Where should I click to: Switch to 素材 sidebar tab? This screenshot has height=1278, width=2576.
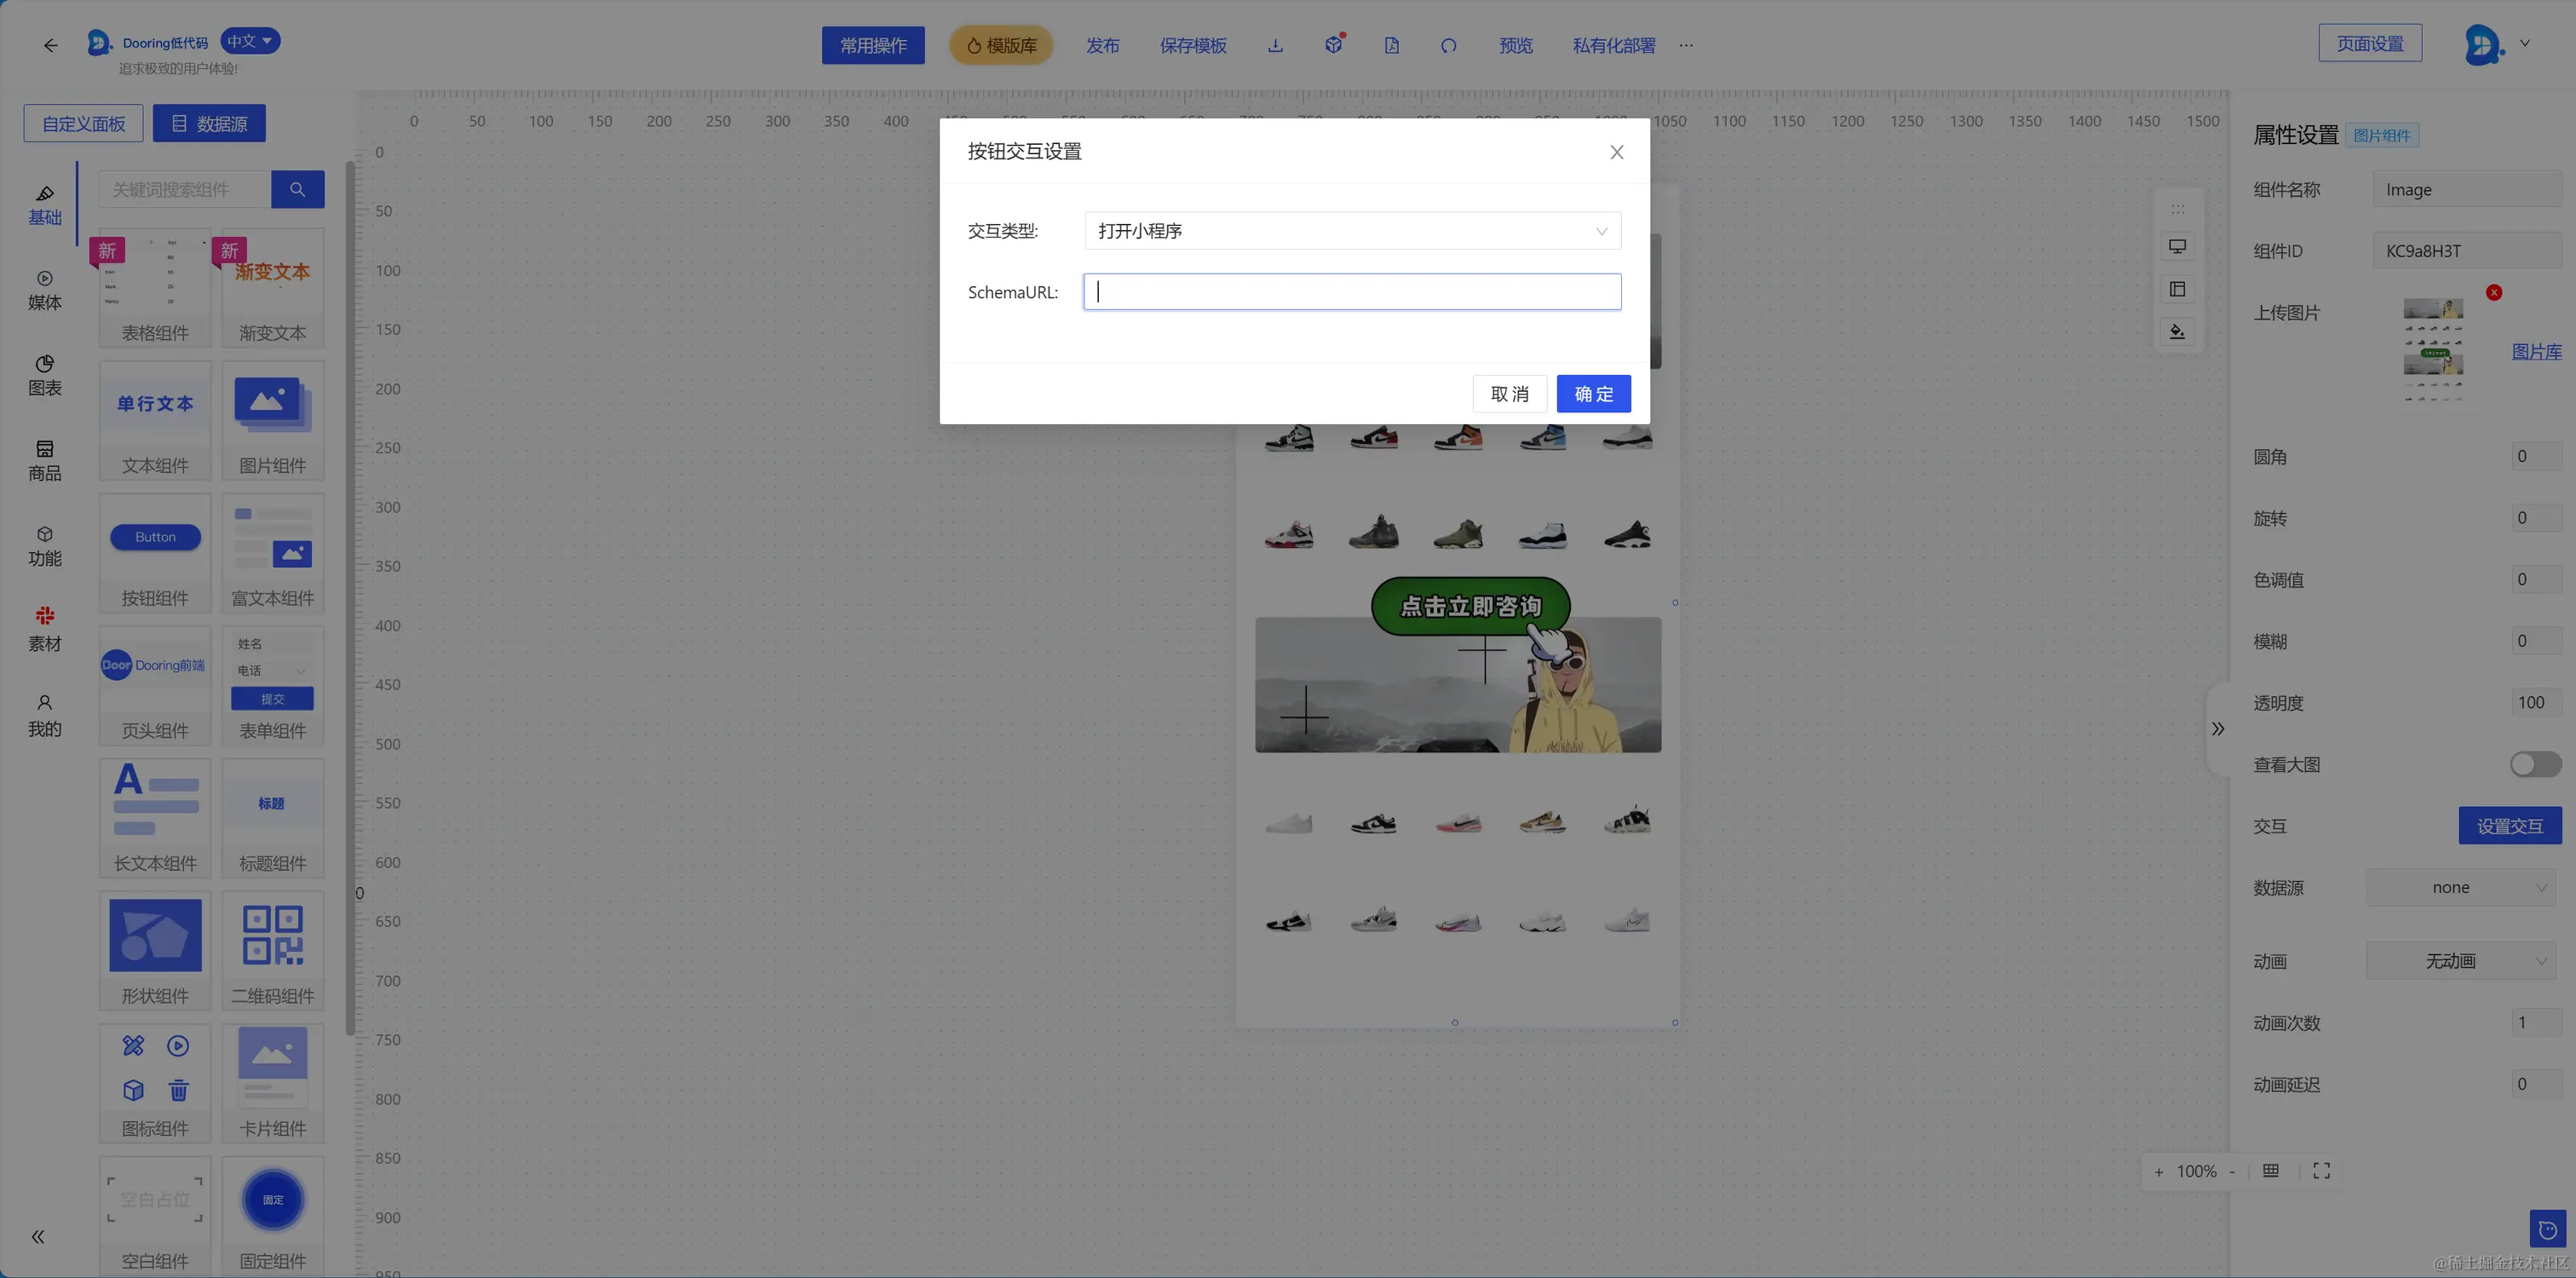[x=44, y=628]
